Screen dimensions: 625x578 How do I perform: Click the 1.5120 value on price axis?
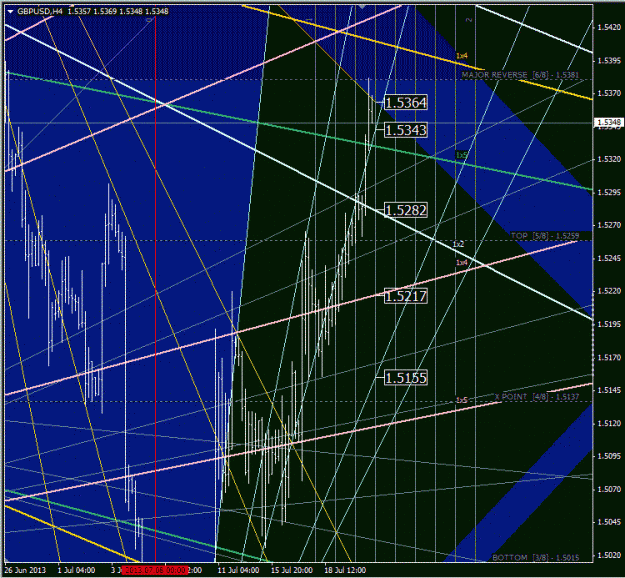(x=609, y=423)
